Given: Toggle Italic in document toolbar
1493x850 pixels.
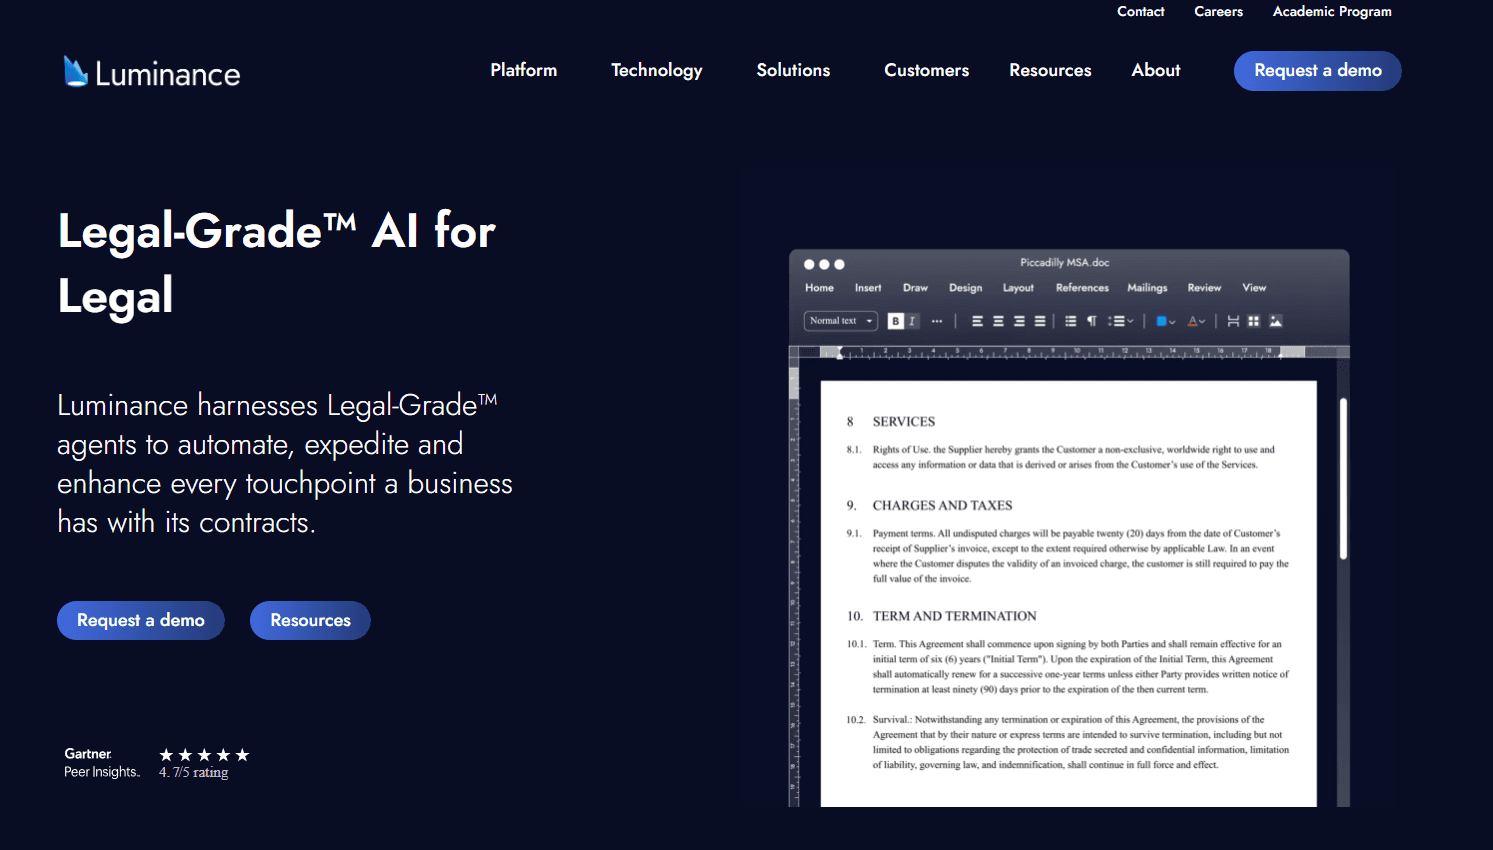Looking at the screenshot, I should click(x=912, y=321).
